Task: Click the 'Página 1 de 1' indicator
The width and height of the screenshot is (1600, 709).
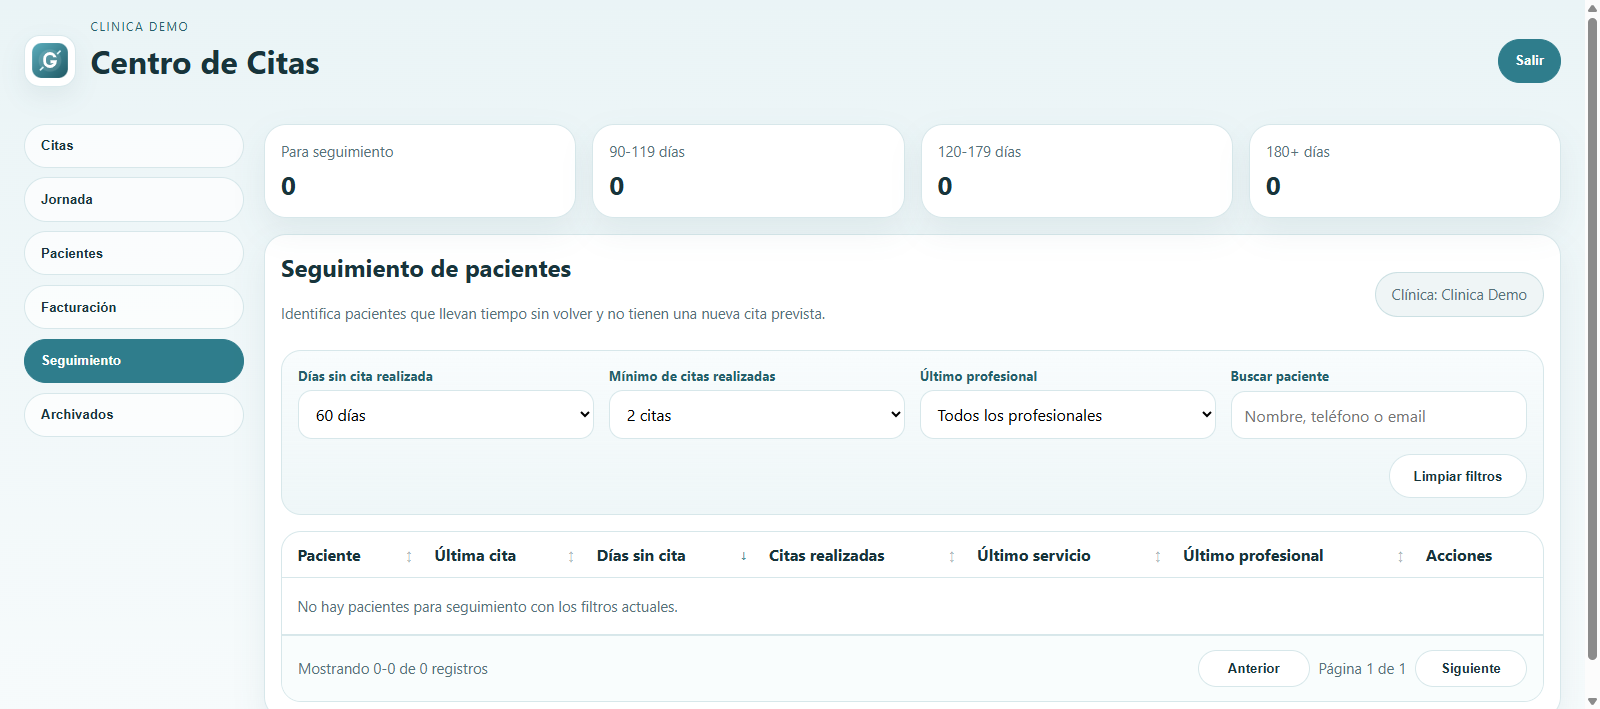Action: point(1362,669)
